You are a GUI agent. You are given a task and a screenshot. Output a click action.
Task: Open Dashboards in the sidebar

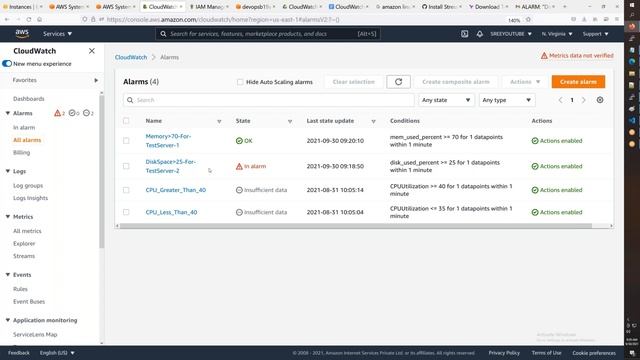(29, 99)
